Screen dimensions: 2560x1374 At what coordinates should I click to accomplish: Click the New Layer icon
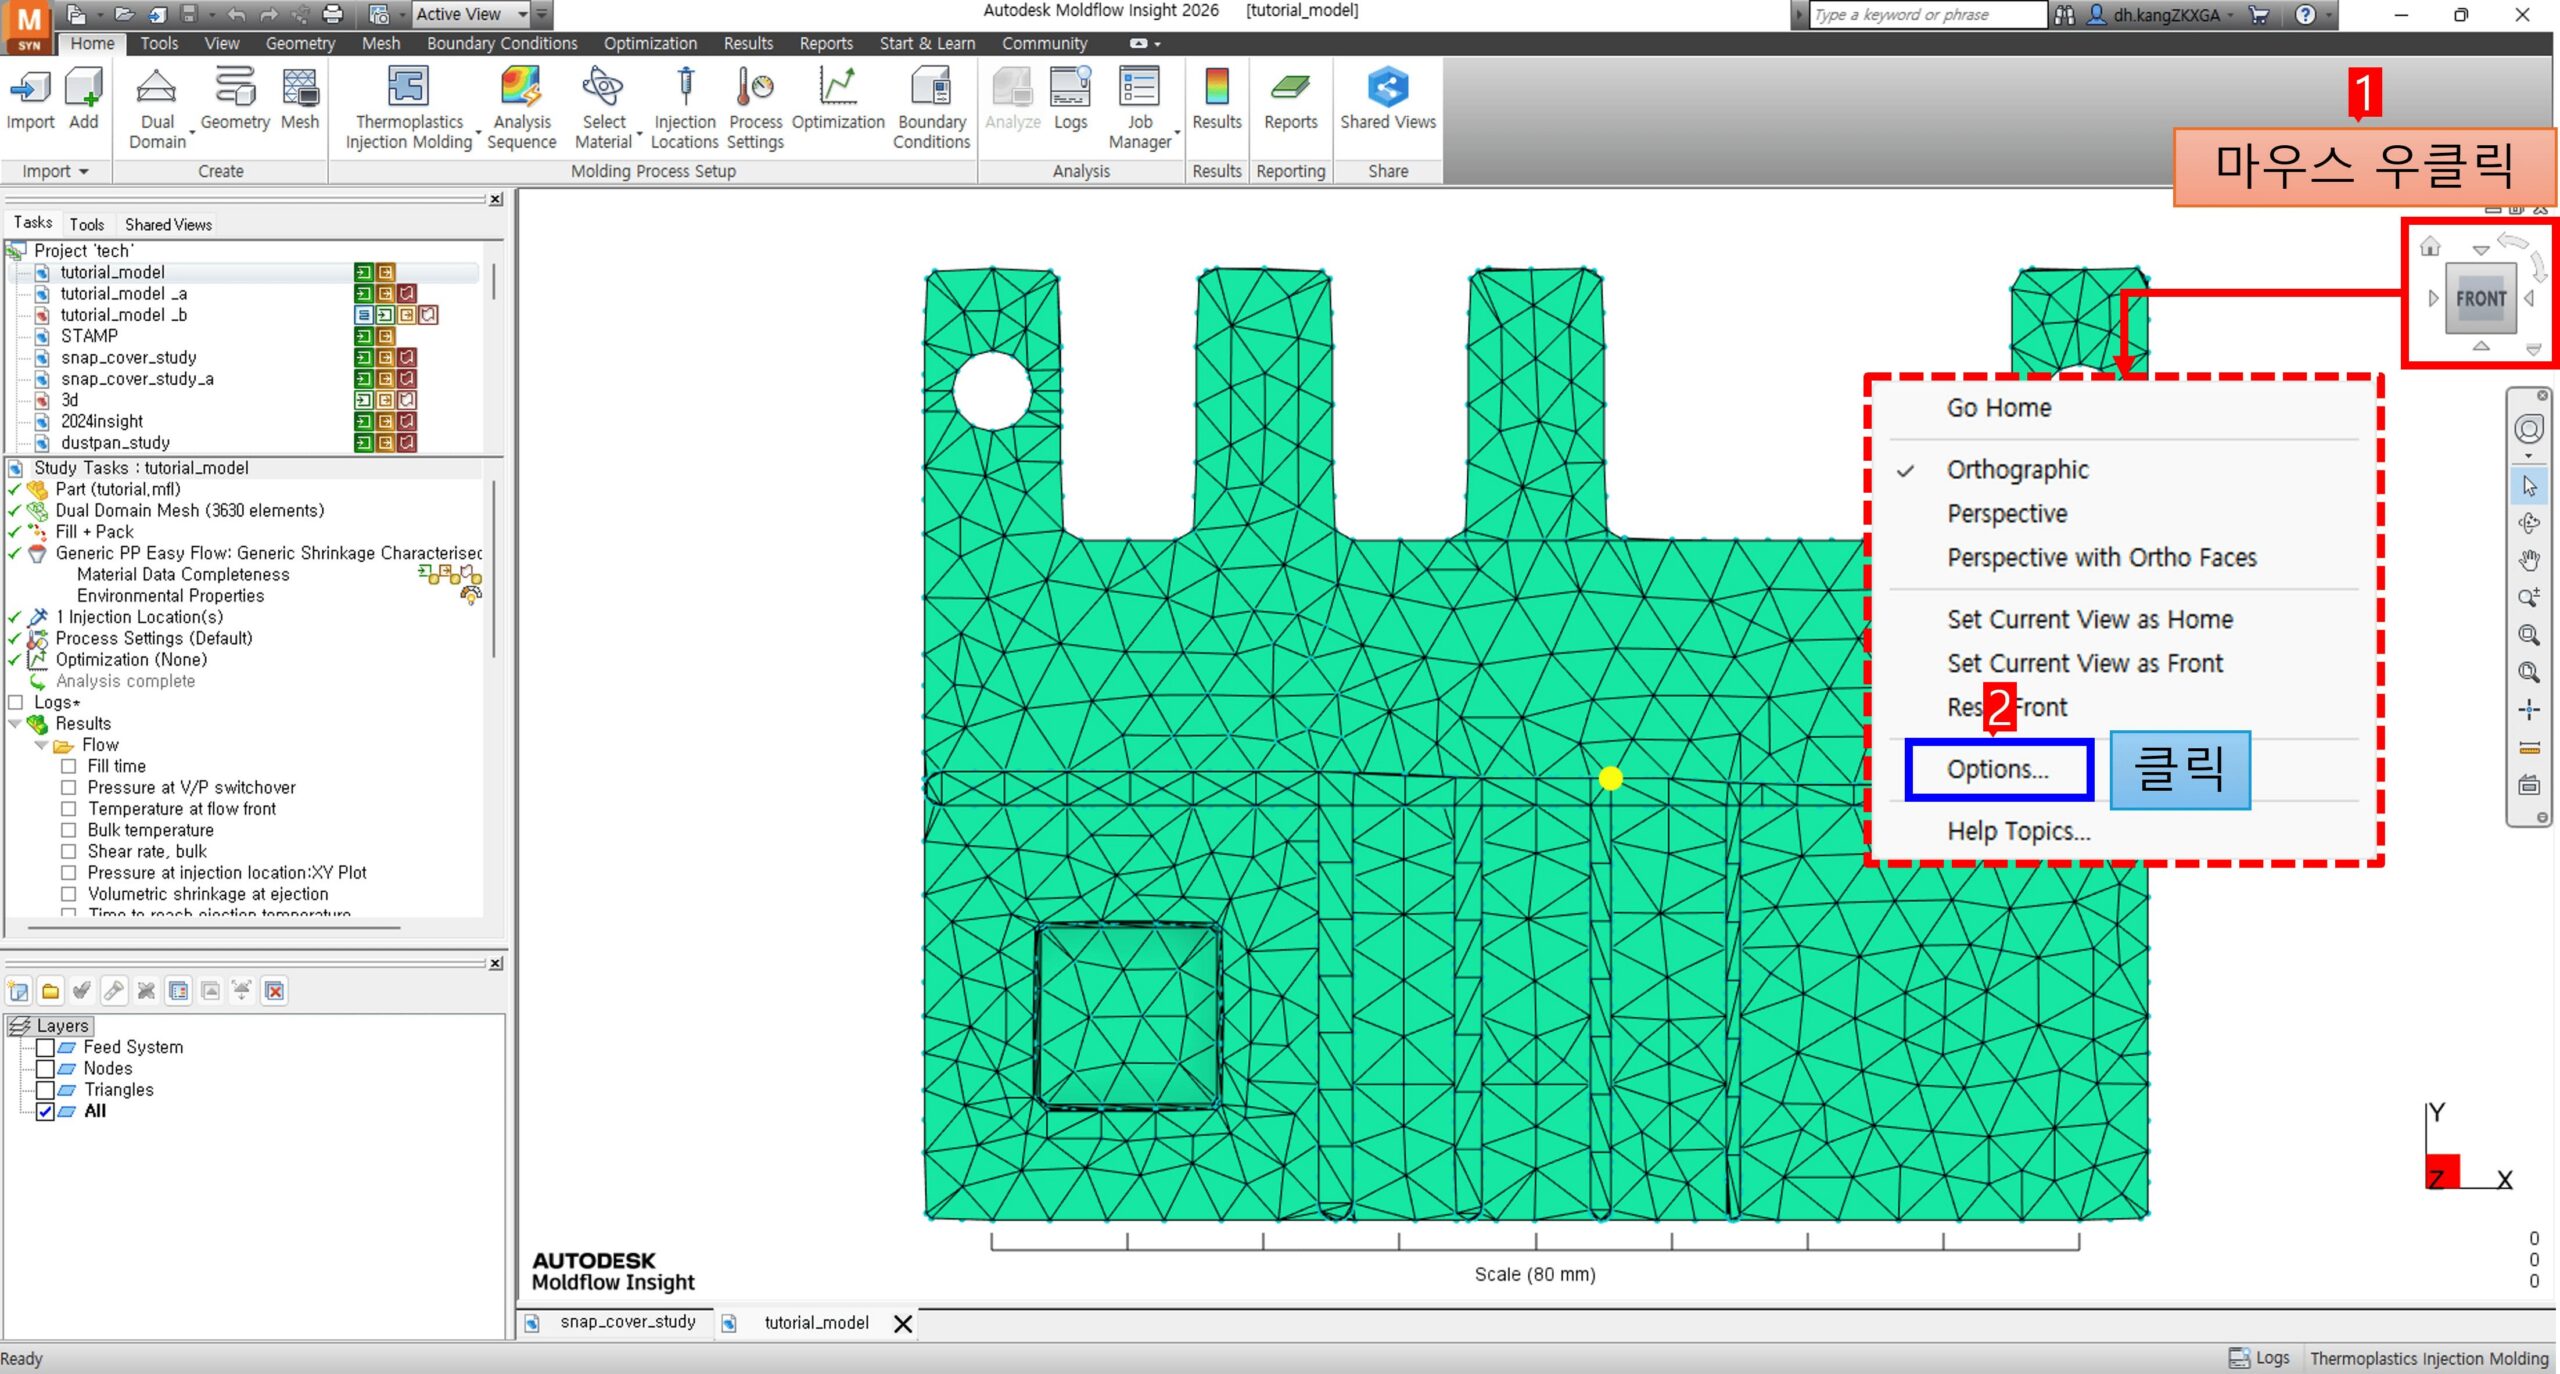(x=19, y=991)
